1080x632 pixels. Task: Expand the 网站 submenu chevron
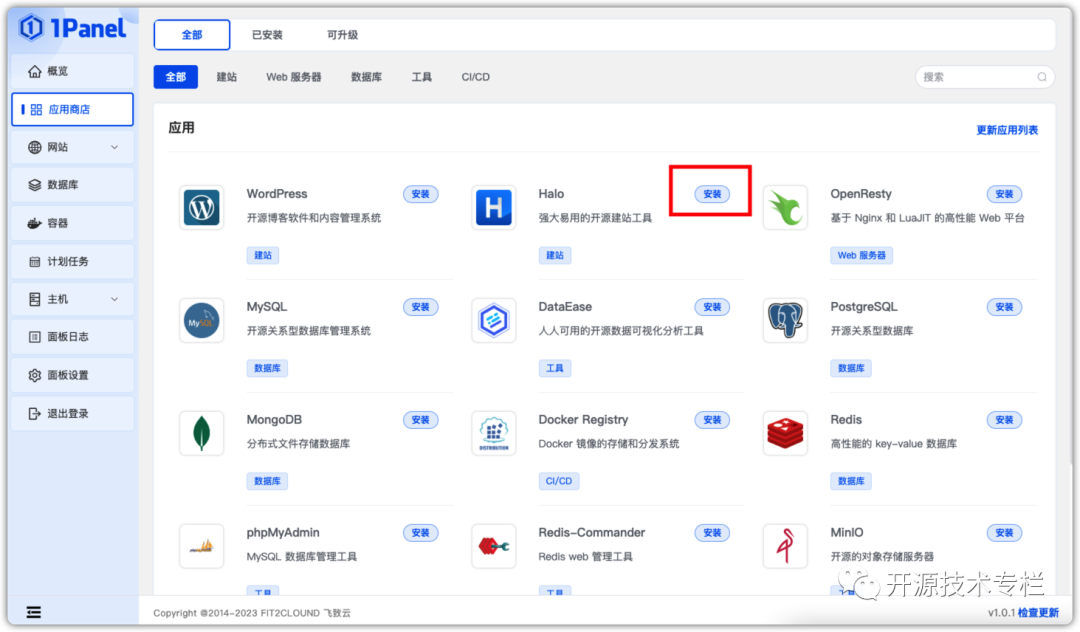pyautogui.click(x=114, y=147)
